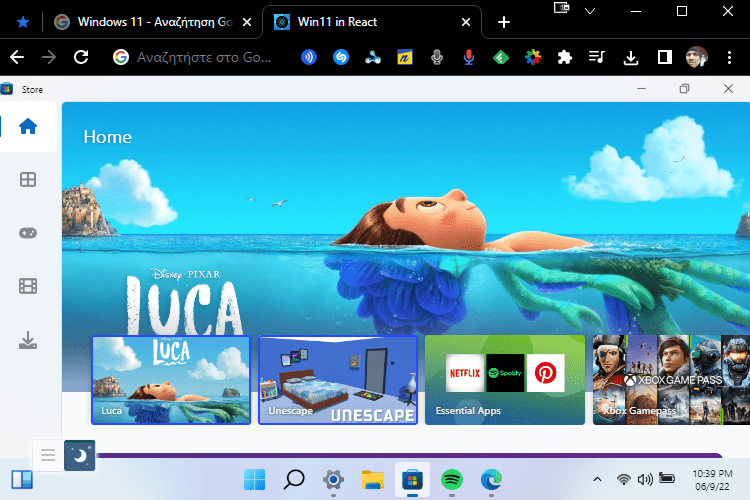
Task: Open the hamburger lines menu beside moon button
Action: 48,455
